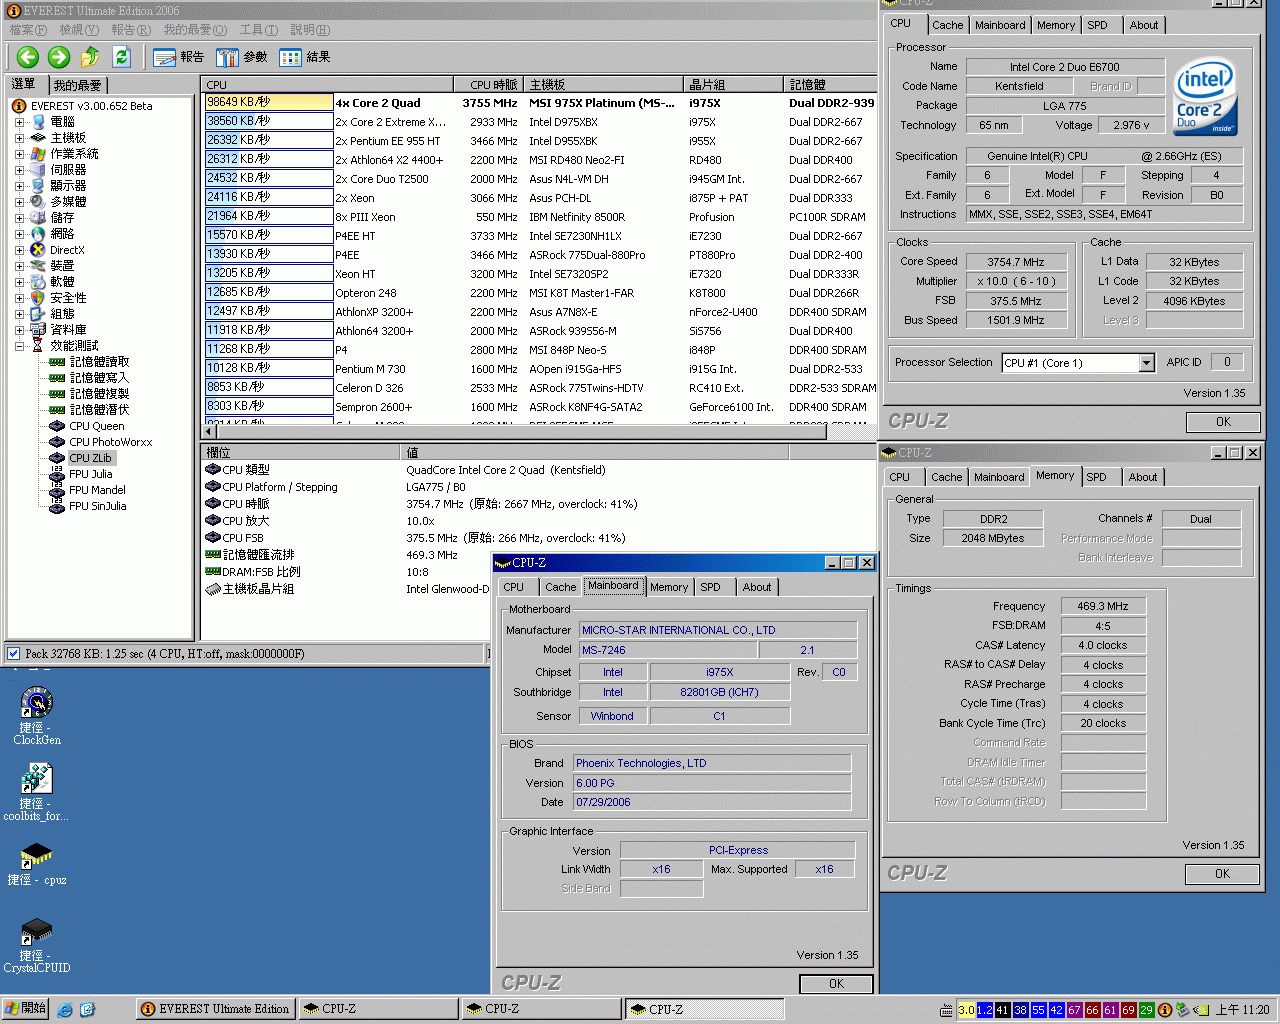Viewport: 1280px width, 1024px height.
Task: Click OK in the Memory CPU-Z window
Action: pyautogui.click(x=1222, y=874)
